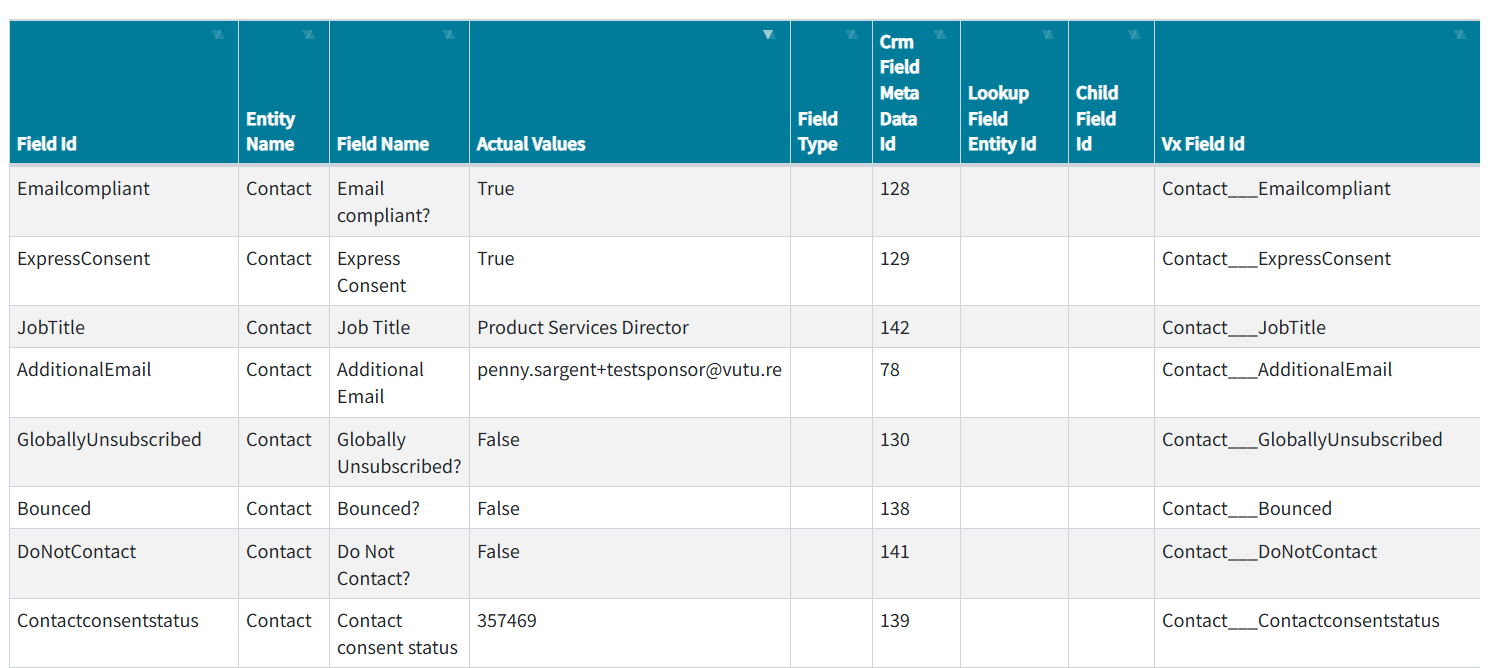1493x668 pixels.
Task: Select the Emailcompliant field id cell
Action: click(83, 189)
